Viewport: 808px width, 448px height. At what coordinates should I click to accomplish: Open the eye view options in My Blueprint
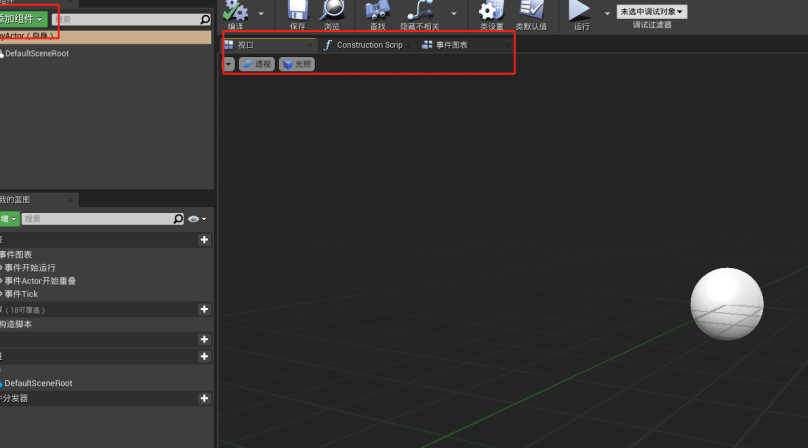pos(194,218)
